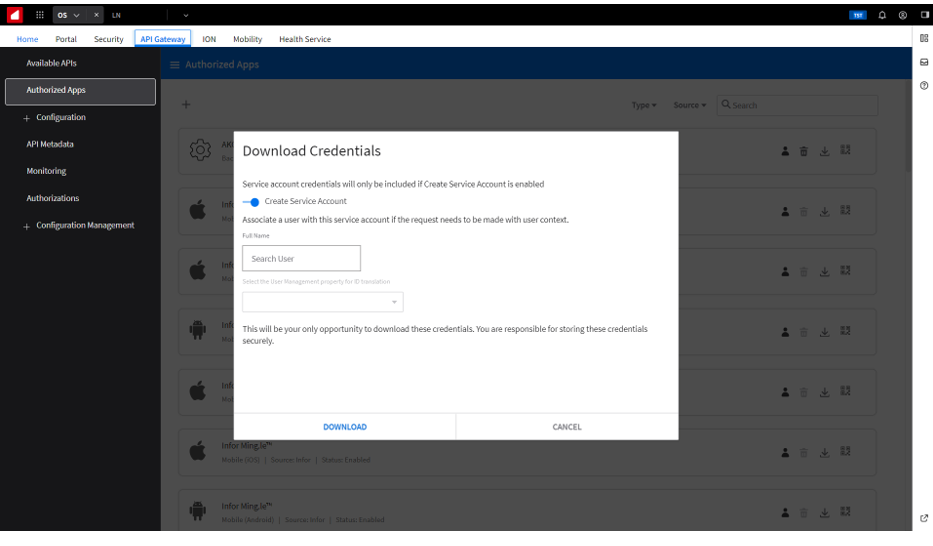Click the plus icon to add app
The width and height of the screenshot is (933, 546).
186,105
